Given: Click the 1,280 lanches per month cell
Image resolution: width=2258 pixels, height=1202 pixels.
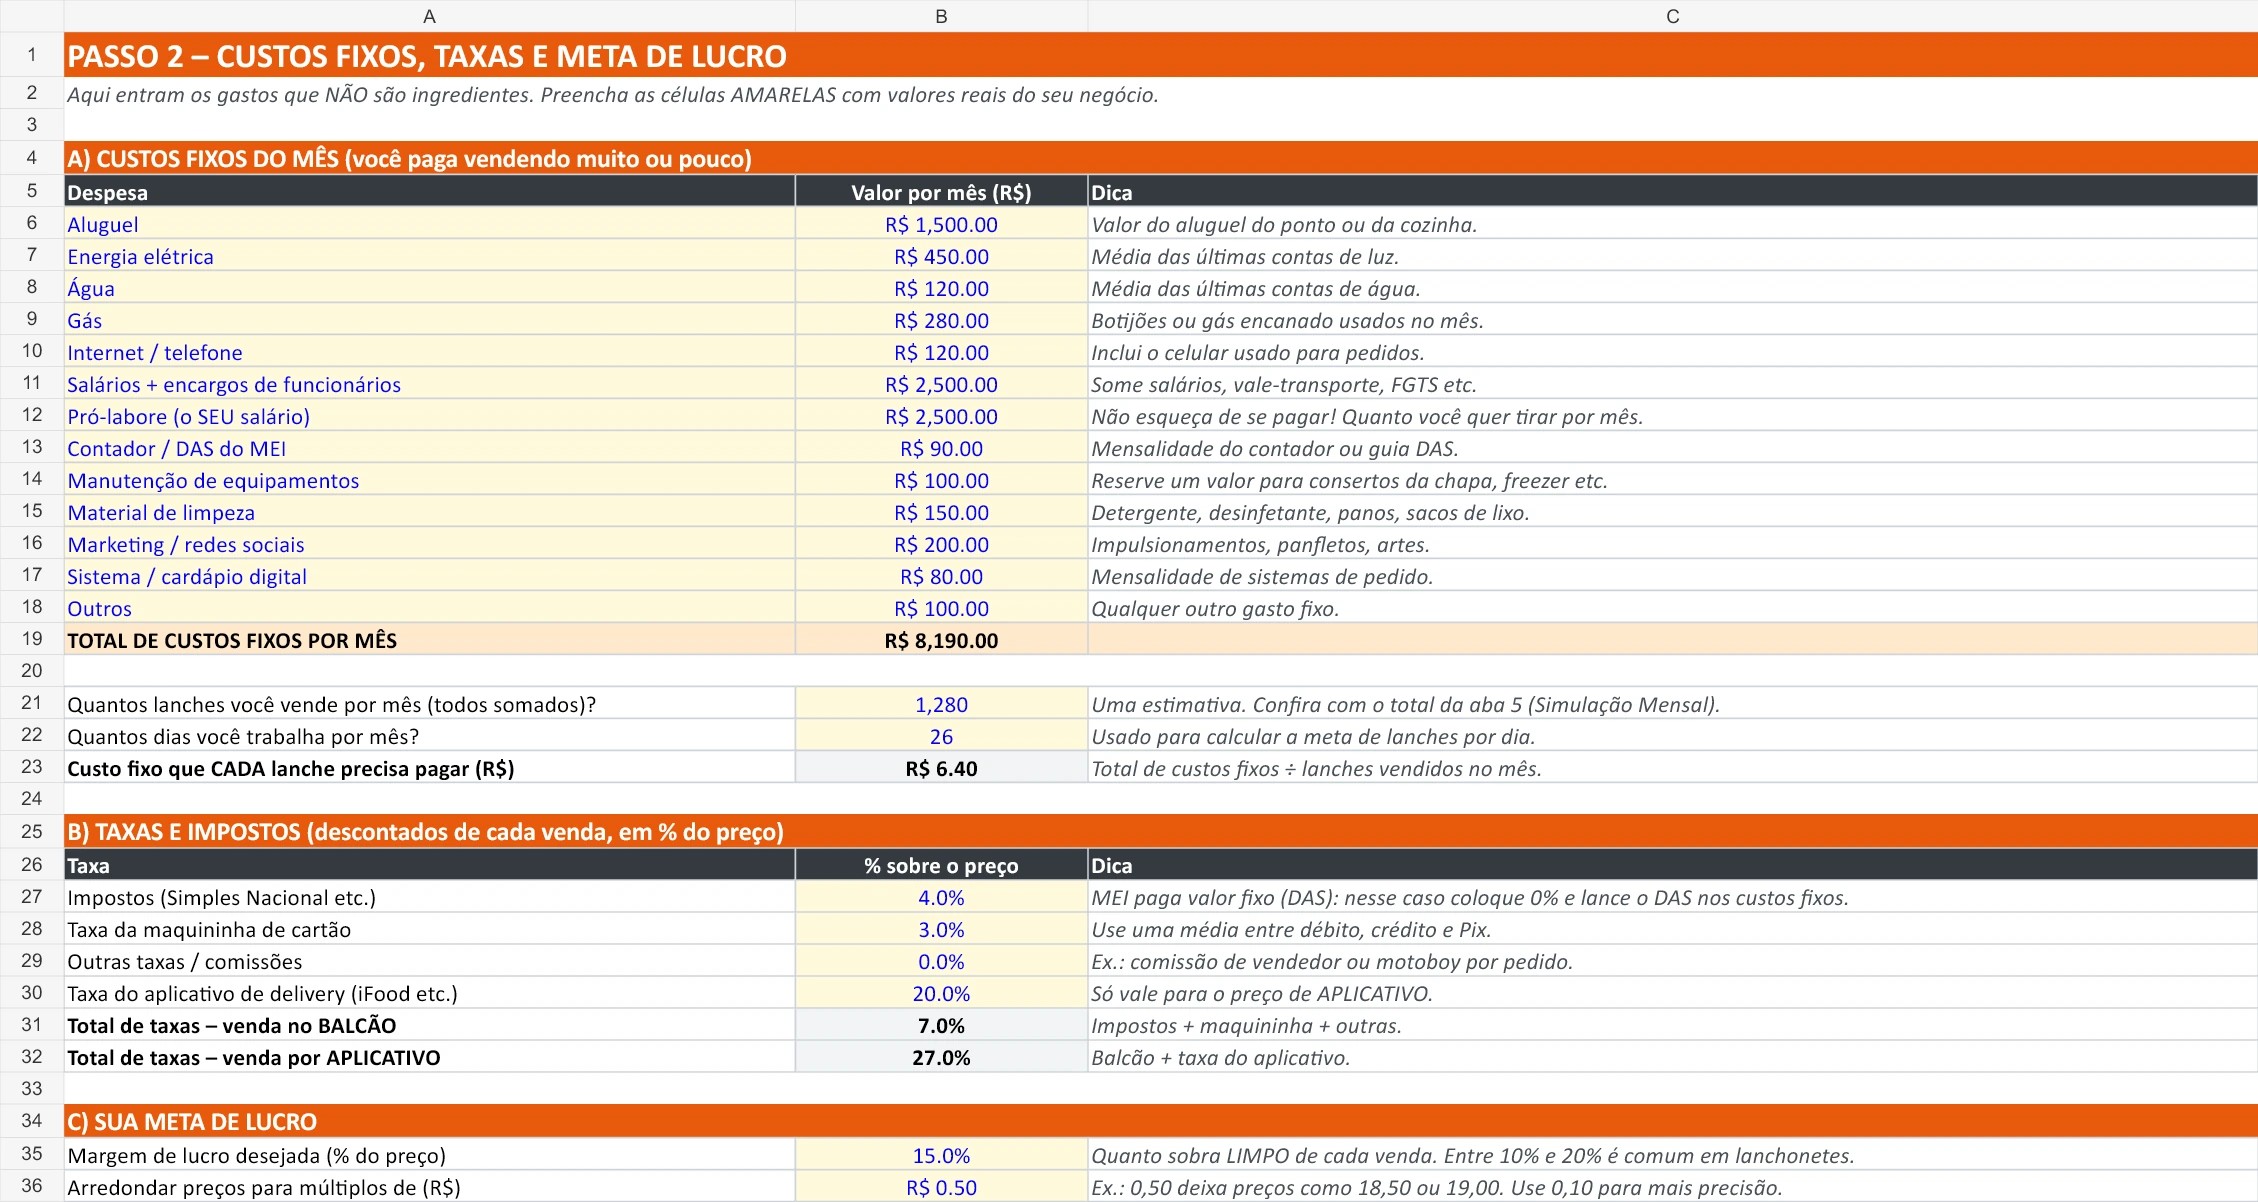Looking at the screenshot, I should [941, 704].
